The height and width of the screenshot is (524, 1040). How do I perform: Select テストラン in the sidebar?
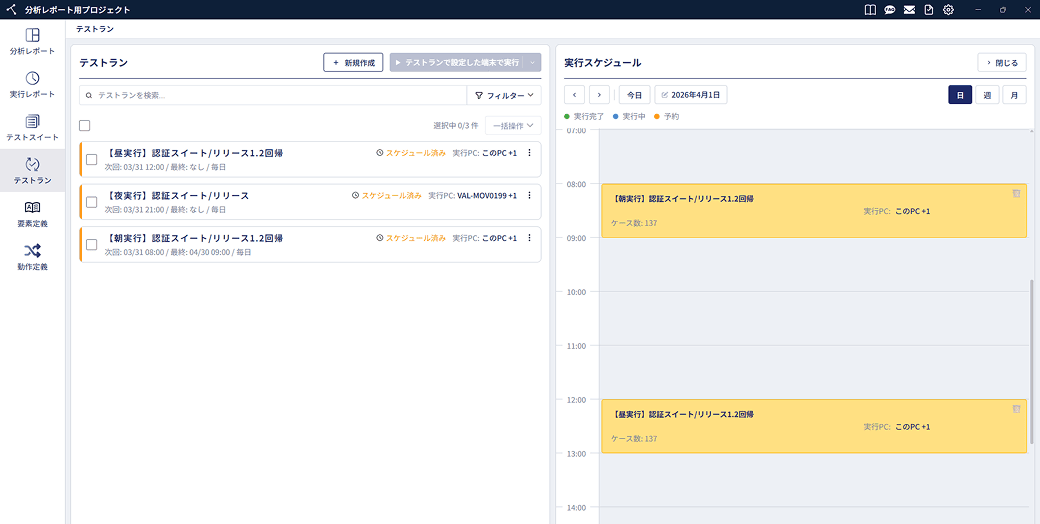click(x=32, y=170)
